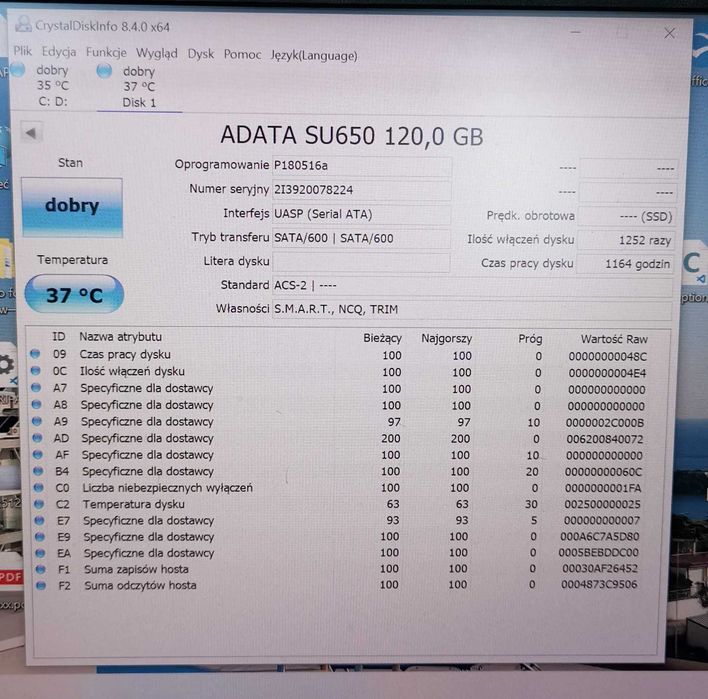Click status dot for attribute A8

pos(37,404)
